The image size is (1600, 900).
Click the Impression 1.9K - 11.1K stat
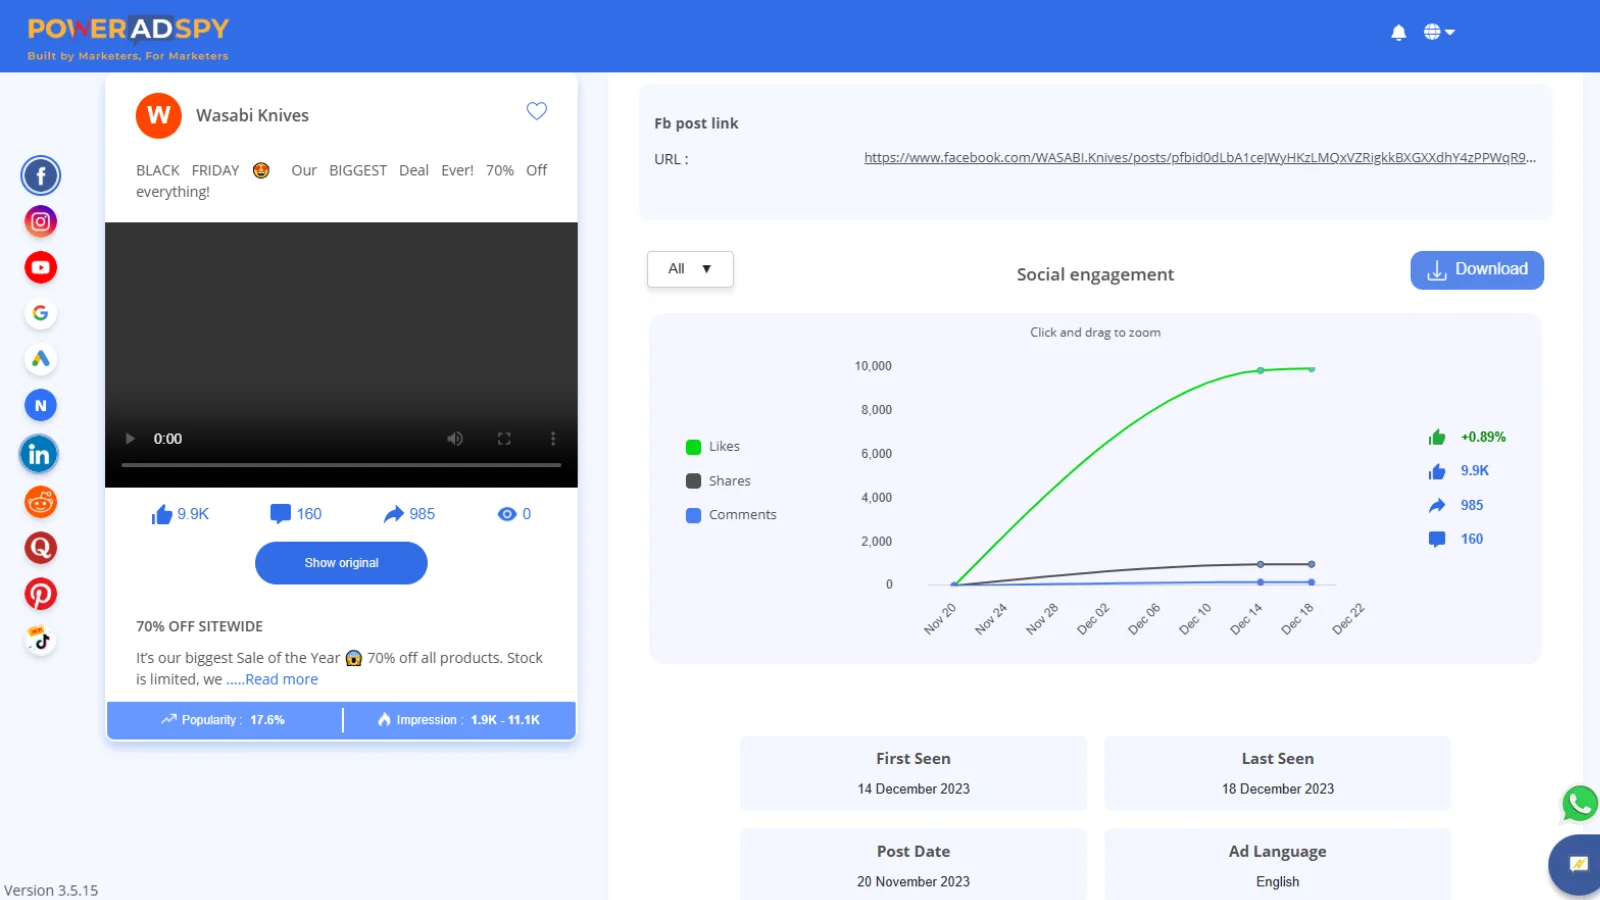[x=459, y=720]
